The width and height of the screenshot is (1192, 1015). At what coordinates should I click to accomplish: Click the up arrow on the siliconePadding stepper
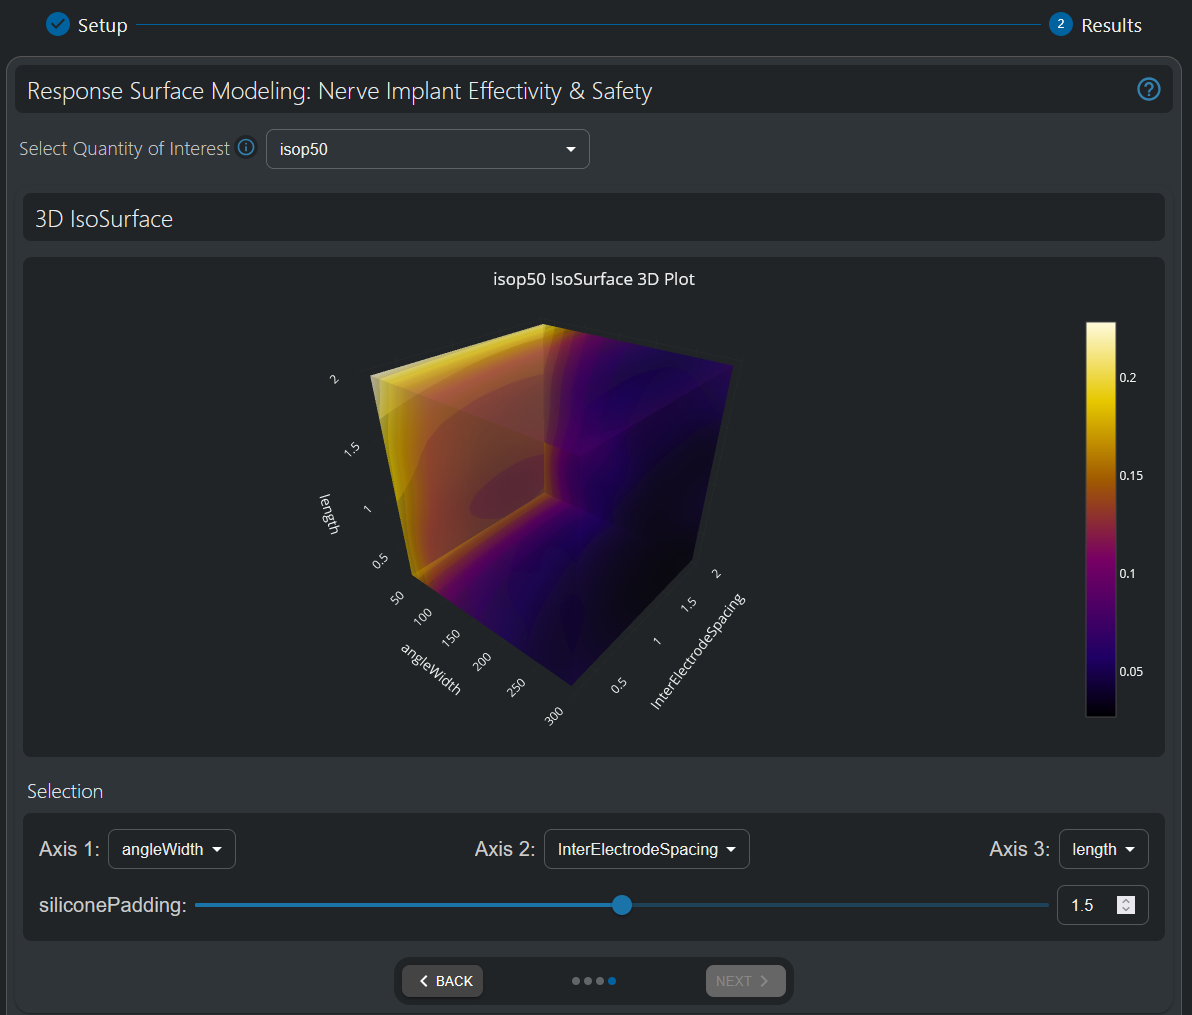coord(1127,899)
